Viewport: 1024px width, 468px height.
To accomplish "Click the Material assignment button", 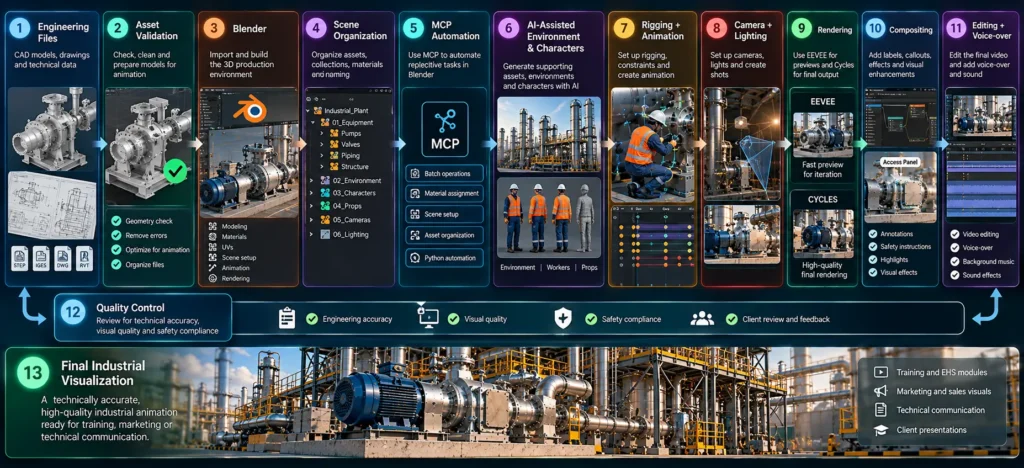I will [x=445, y=194].
